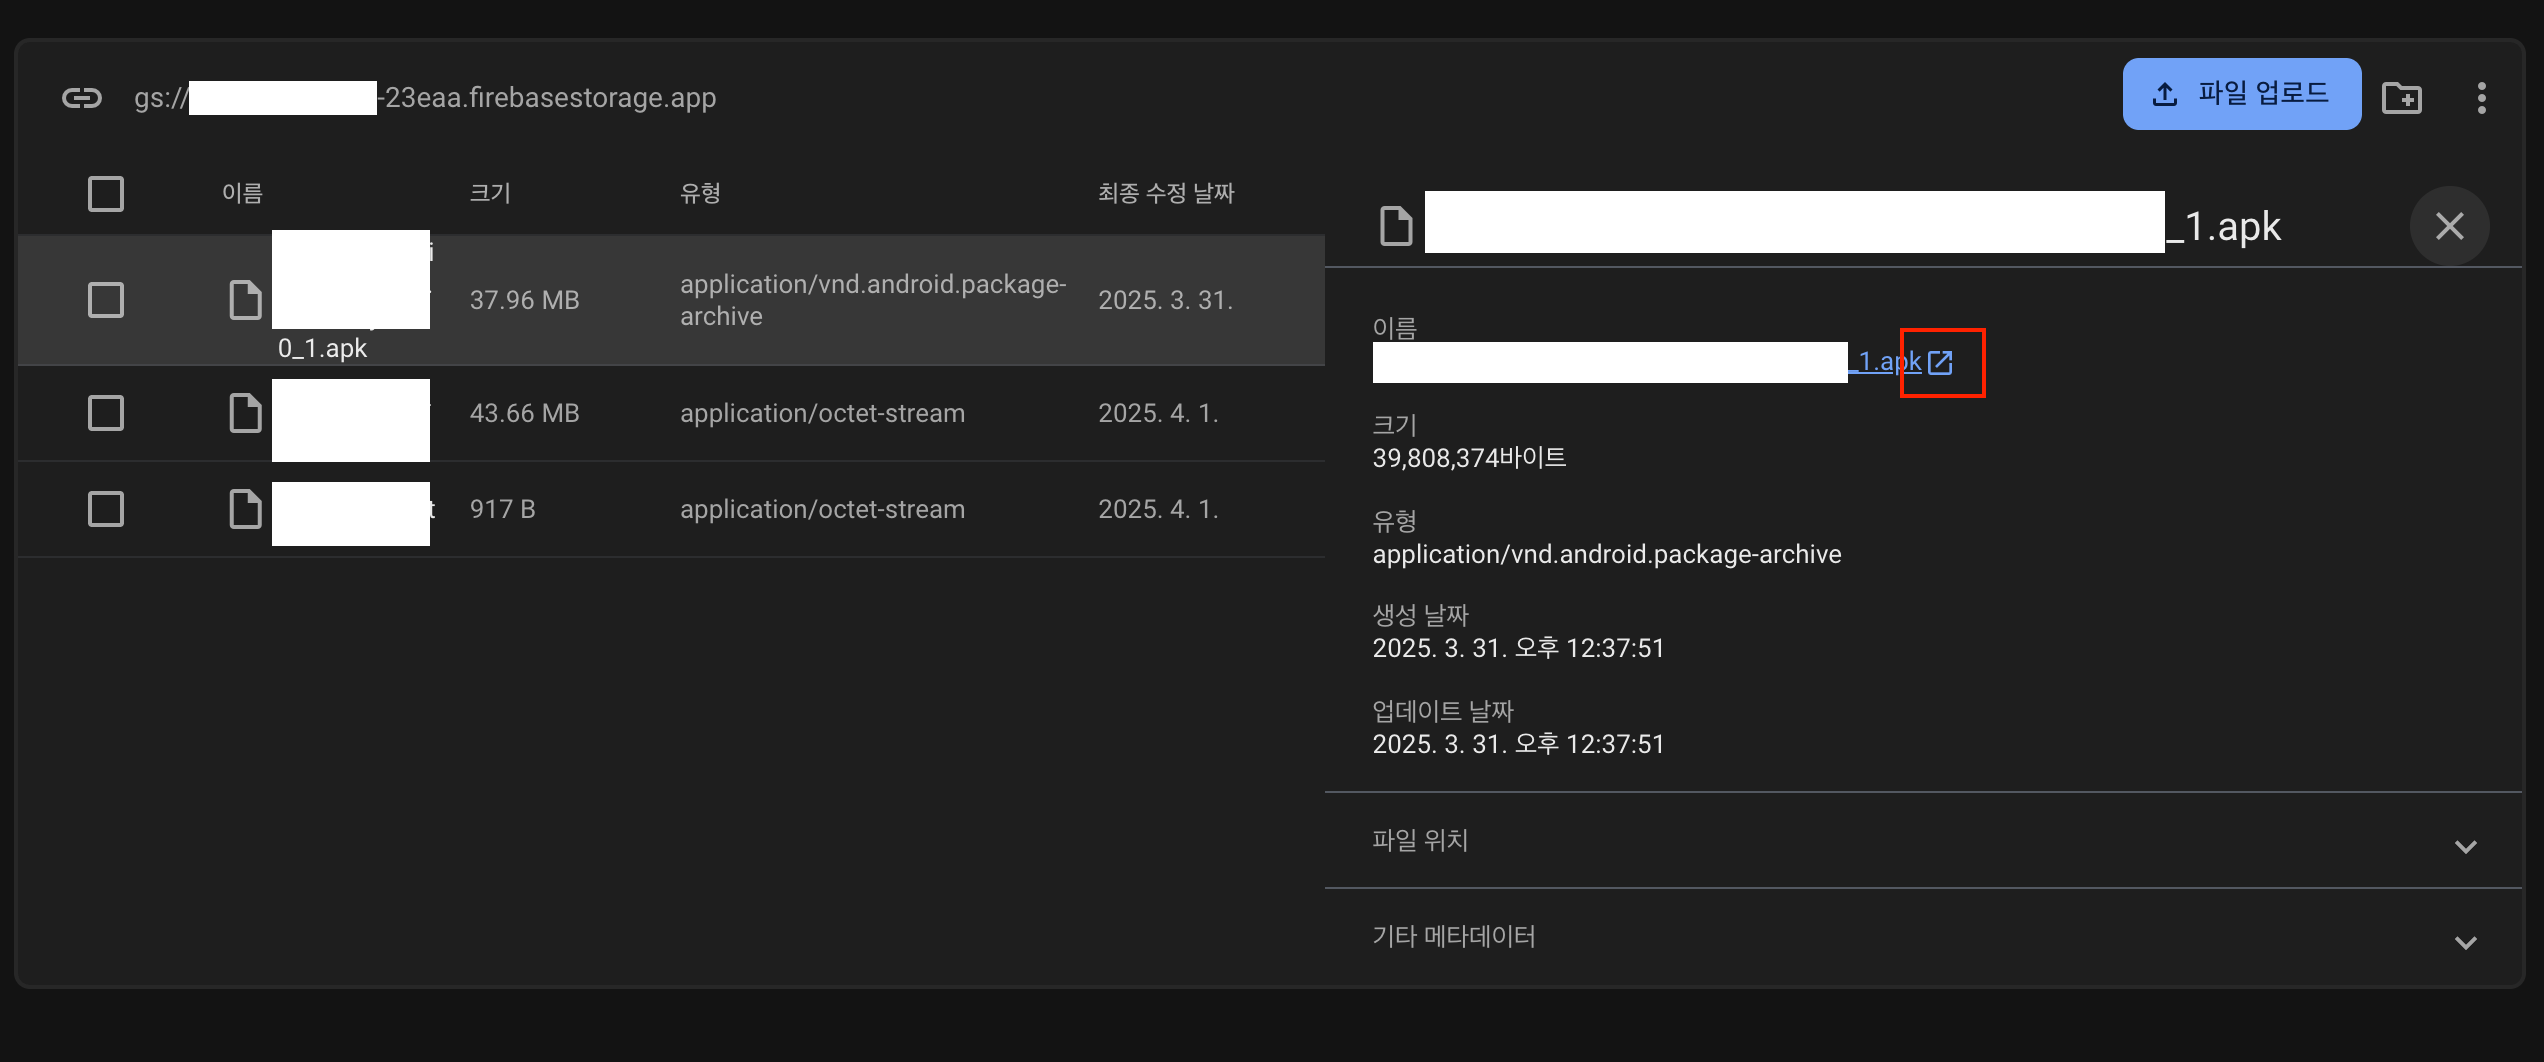The image size is (2544, 1062).
Task: Click the open-in-new-tab icon beside the apk name
Action: coord(1940,362)
